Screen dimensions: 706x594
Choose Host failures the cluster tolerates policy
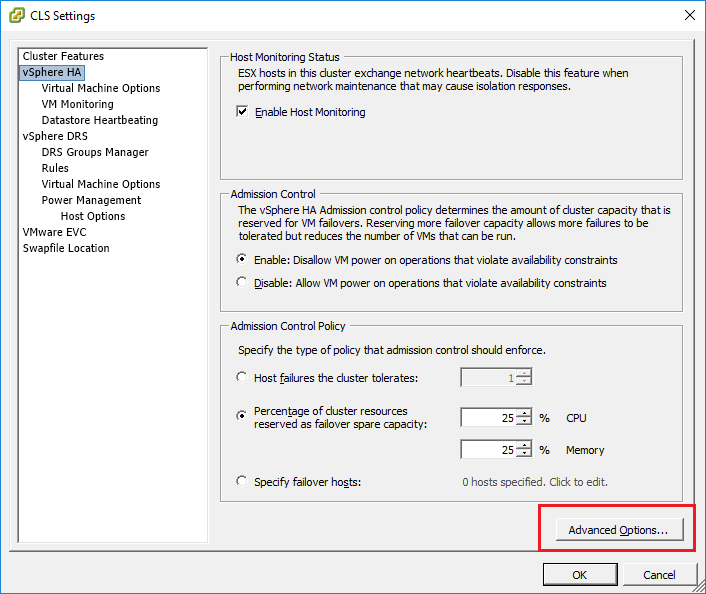(x=242, y=377)
